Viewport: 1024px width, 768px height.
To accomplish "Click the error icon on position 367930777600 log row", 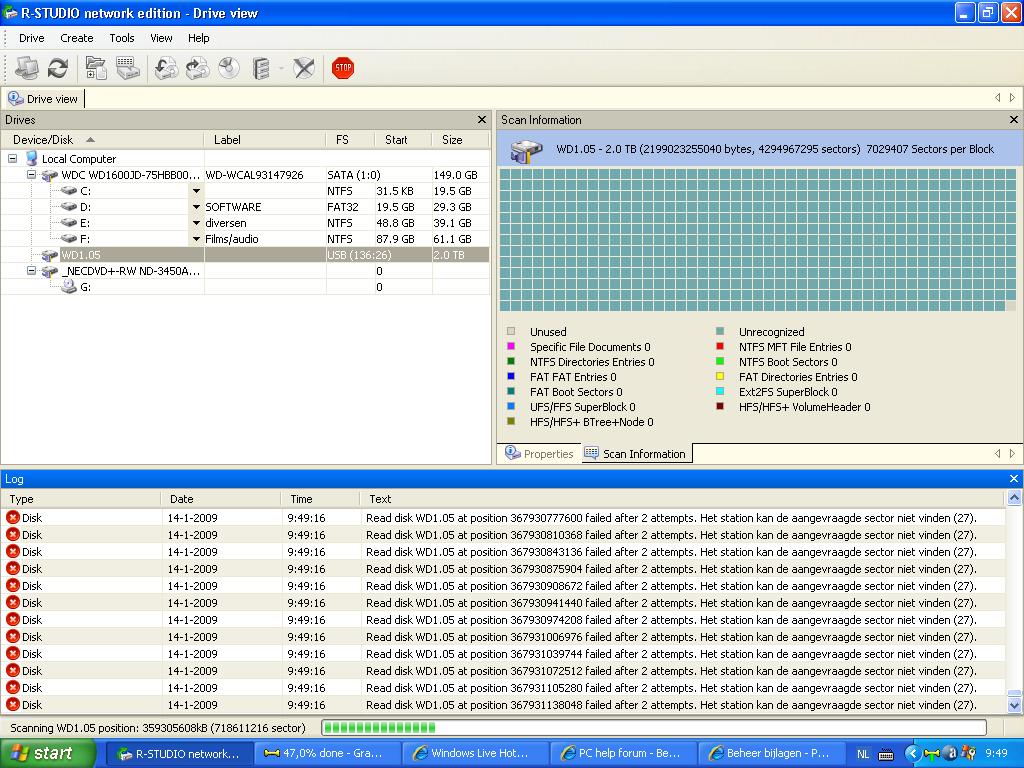I will (12, 518).
